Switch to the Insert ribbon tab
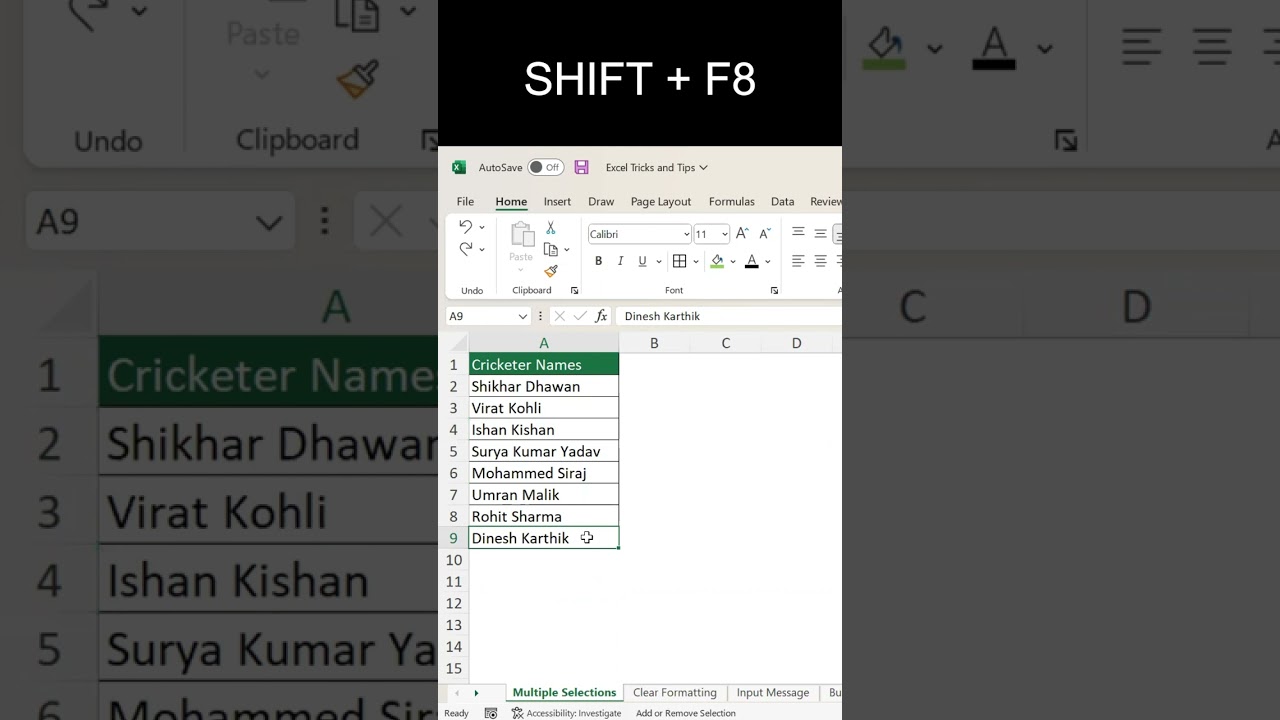Image resolution: width=1280 pixels, height=720 pixels. [557, 202]
